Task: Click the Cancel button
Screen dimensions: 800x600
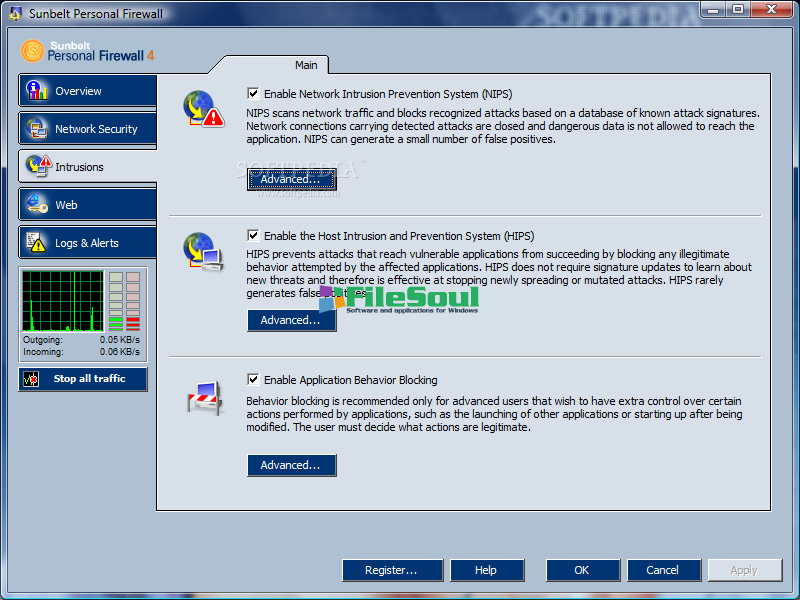Action: [x=663, y=570]
